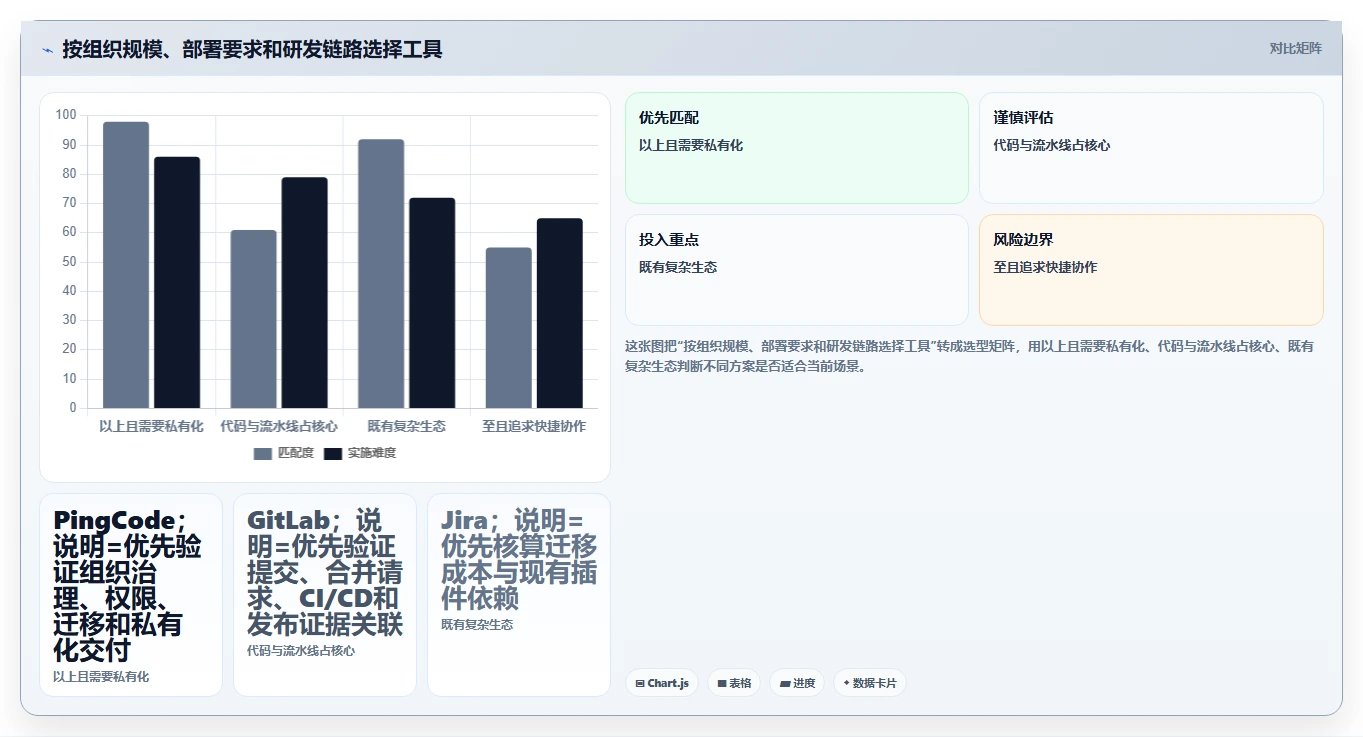
Task: Click the 数据卡片 tag
Action: 870,683
